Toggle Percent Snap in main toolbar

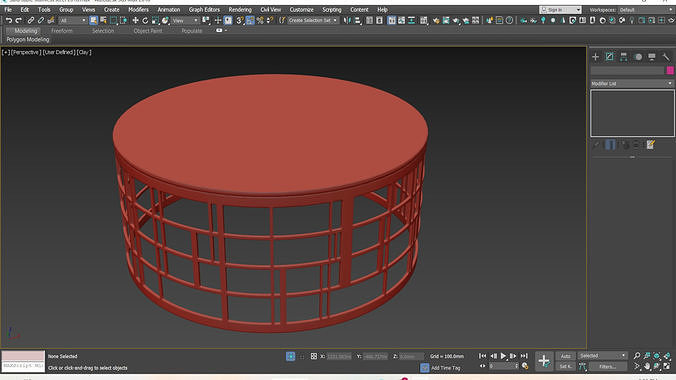point(260,20)
